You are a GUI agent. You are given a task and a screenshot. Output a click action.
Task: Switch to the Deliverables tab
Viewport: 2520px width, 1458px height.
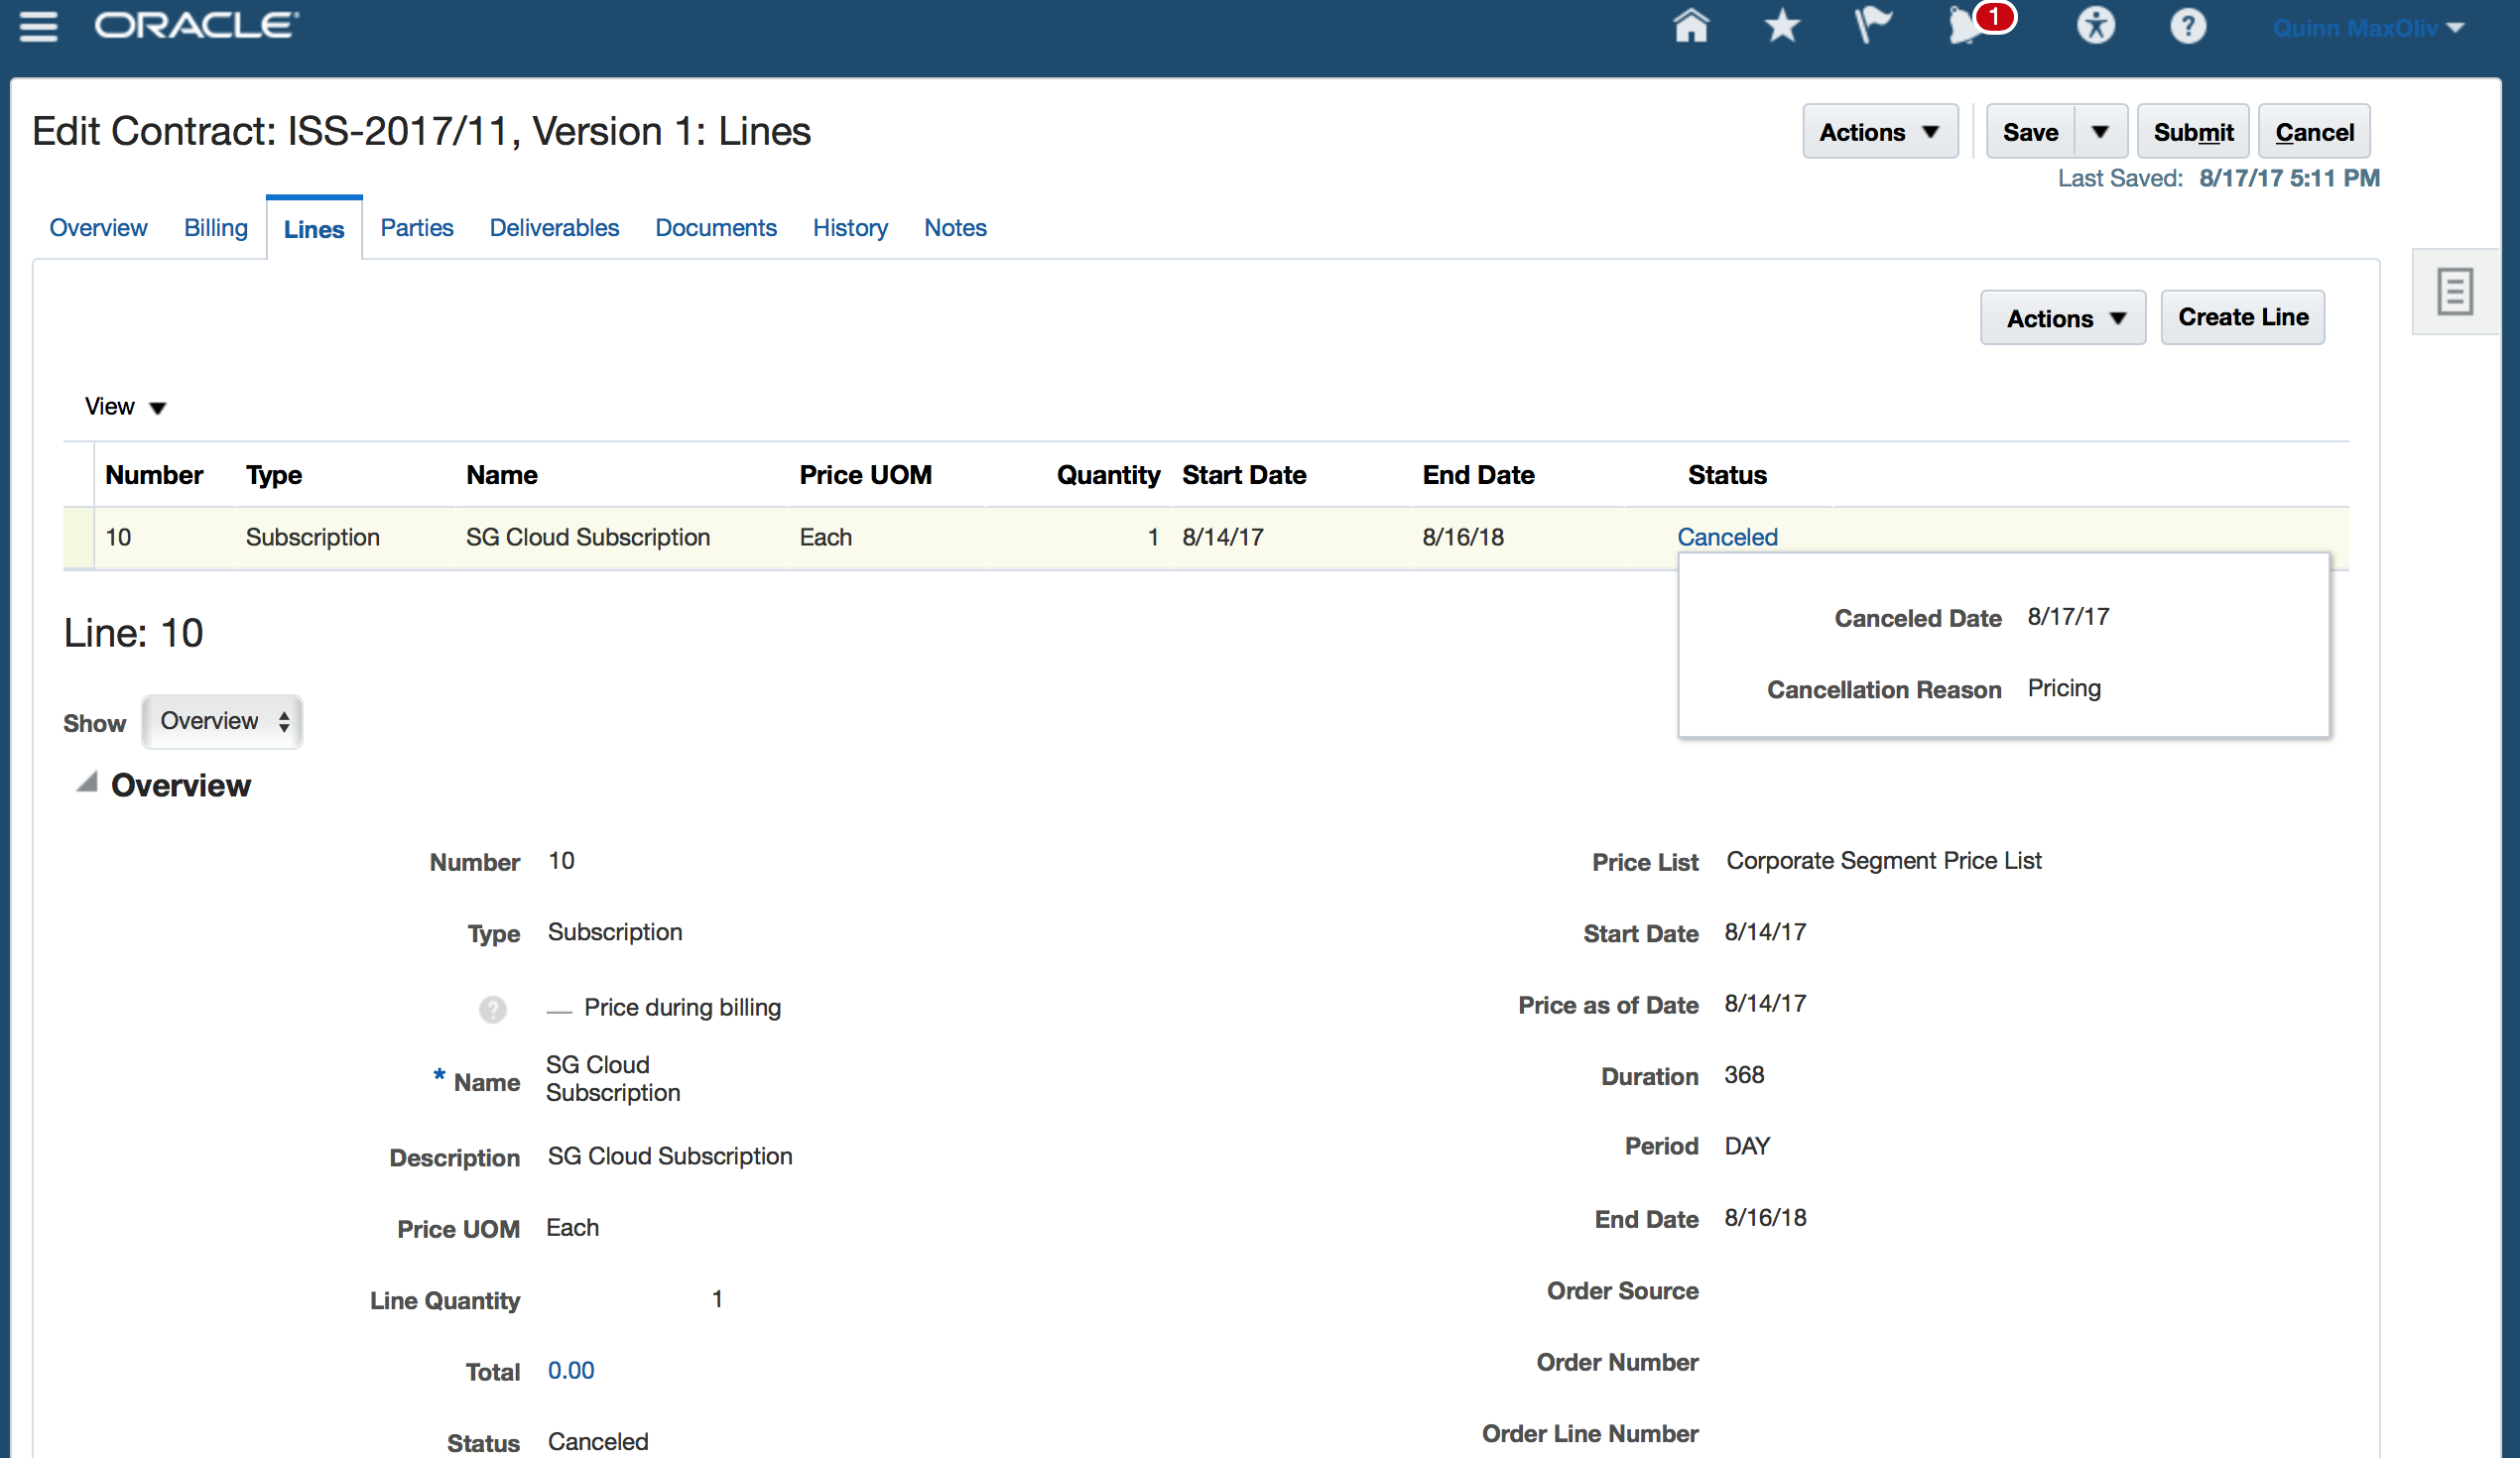tap(554, 228)
